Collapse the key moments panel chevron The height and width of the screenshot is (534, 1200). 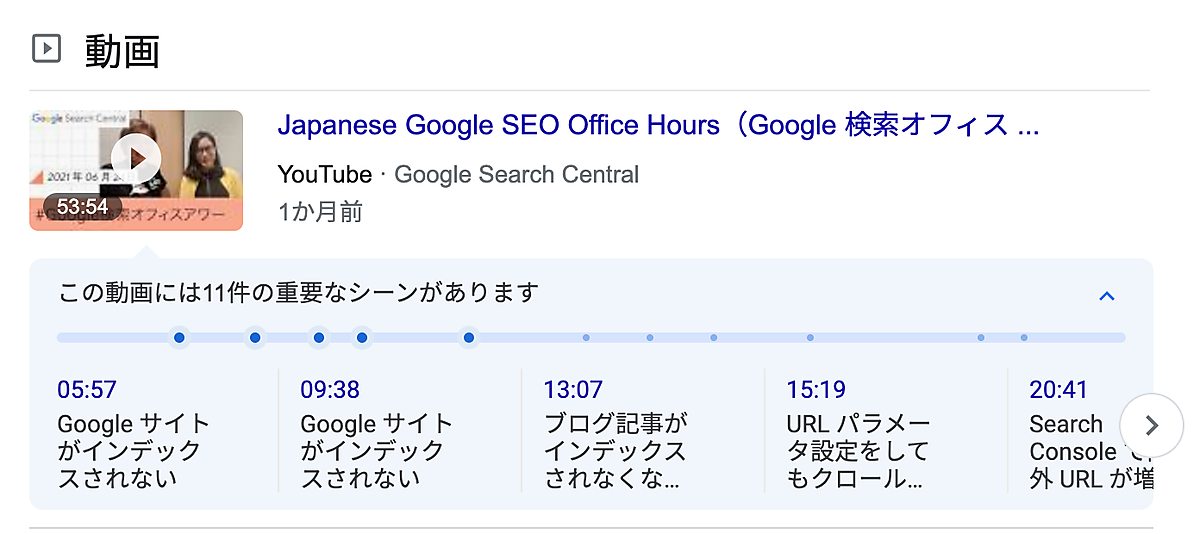(x=1106, y=296)
